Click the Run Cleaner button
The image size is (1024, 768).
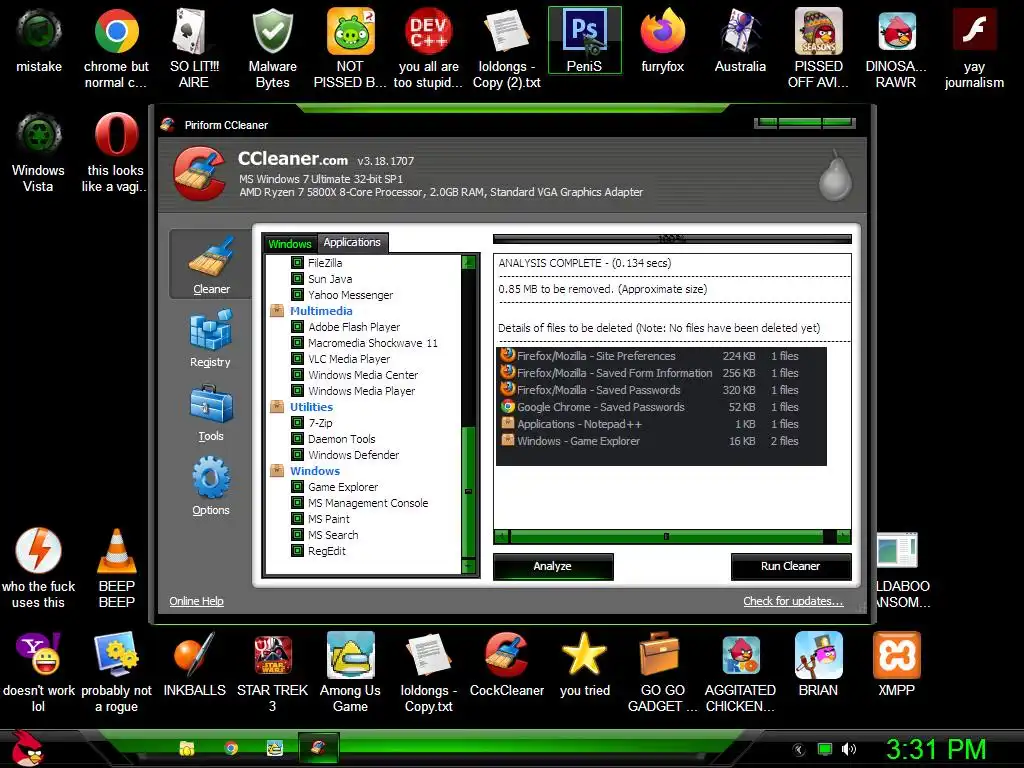point(790,566)
